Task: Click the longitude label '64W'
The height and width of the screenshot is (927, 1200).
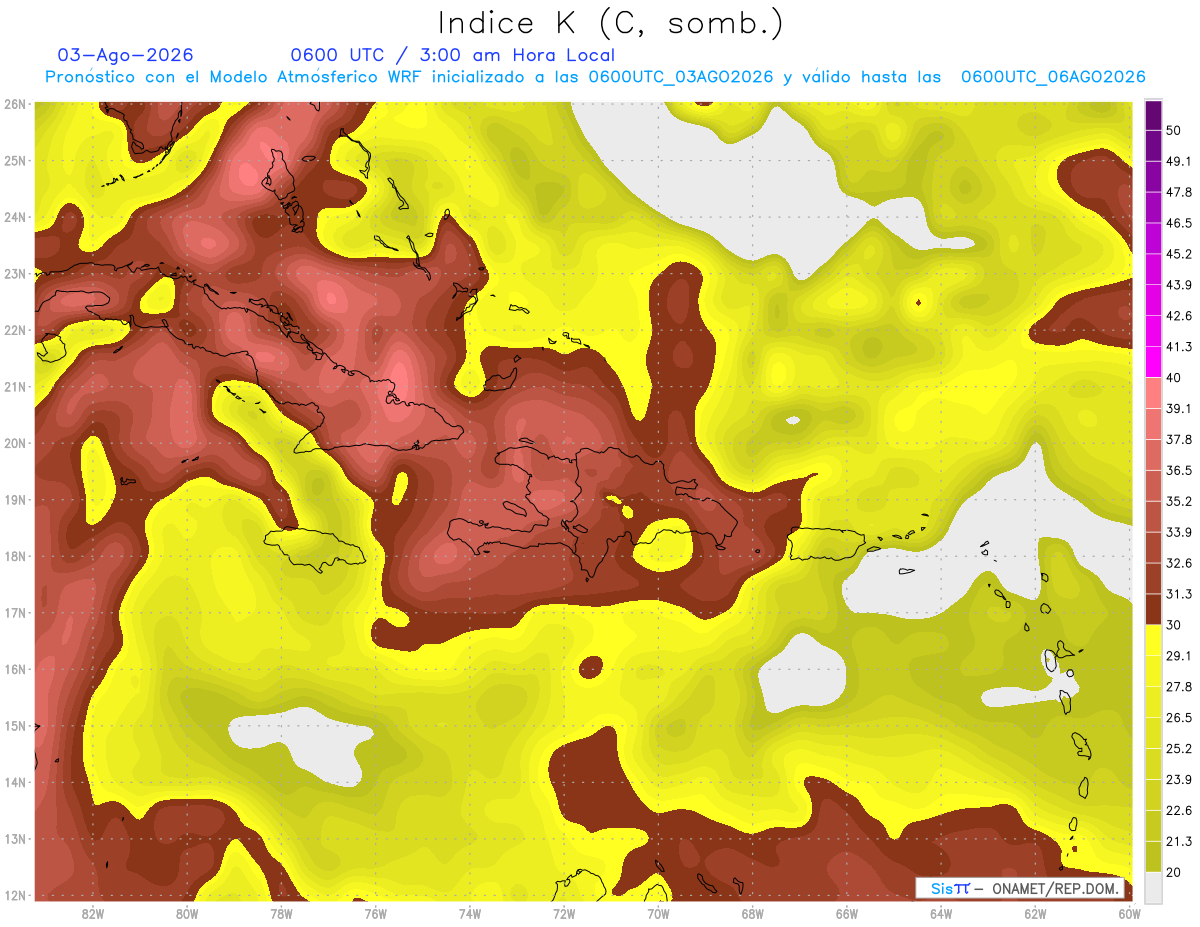Action: point(941,913)
